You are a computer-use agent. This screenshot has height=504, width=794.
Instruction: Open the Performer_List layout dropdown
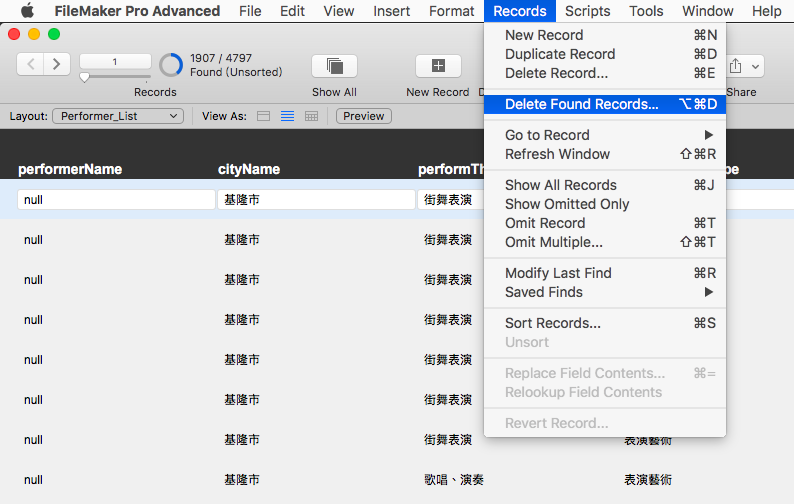(118, 116)
